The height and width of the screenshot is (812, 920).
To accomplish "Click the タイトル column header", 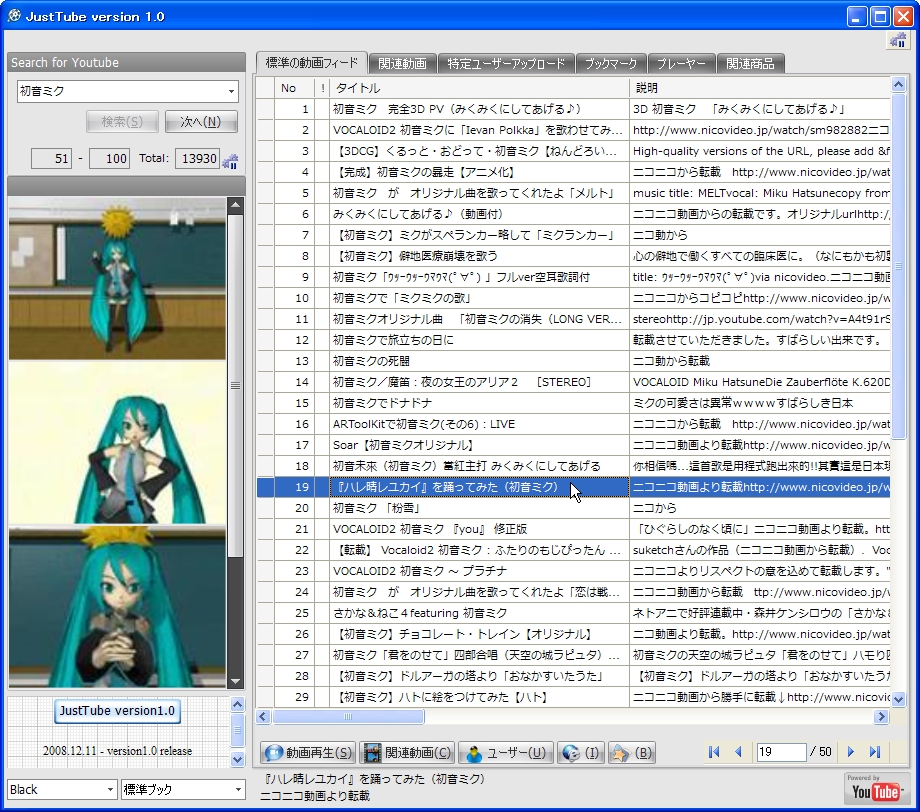I will pos(479,88).
